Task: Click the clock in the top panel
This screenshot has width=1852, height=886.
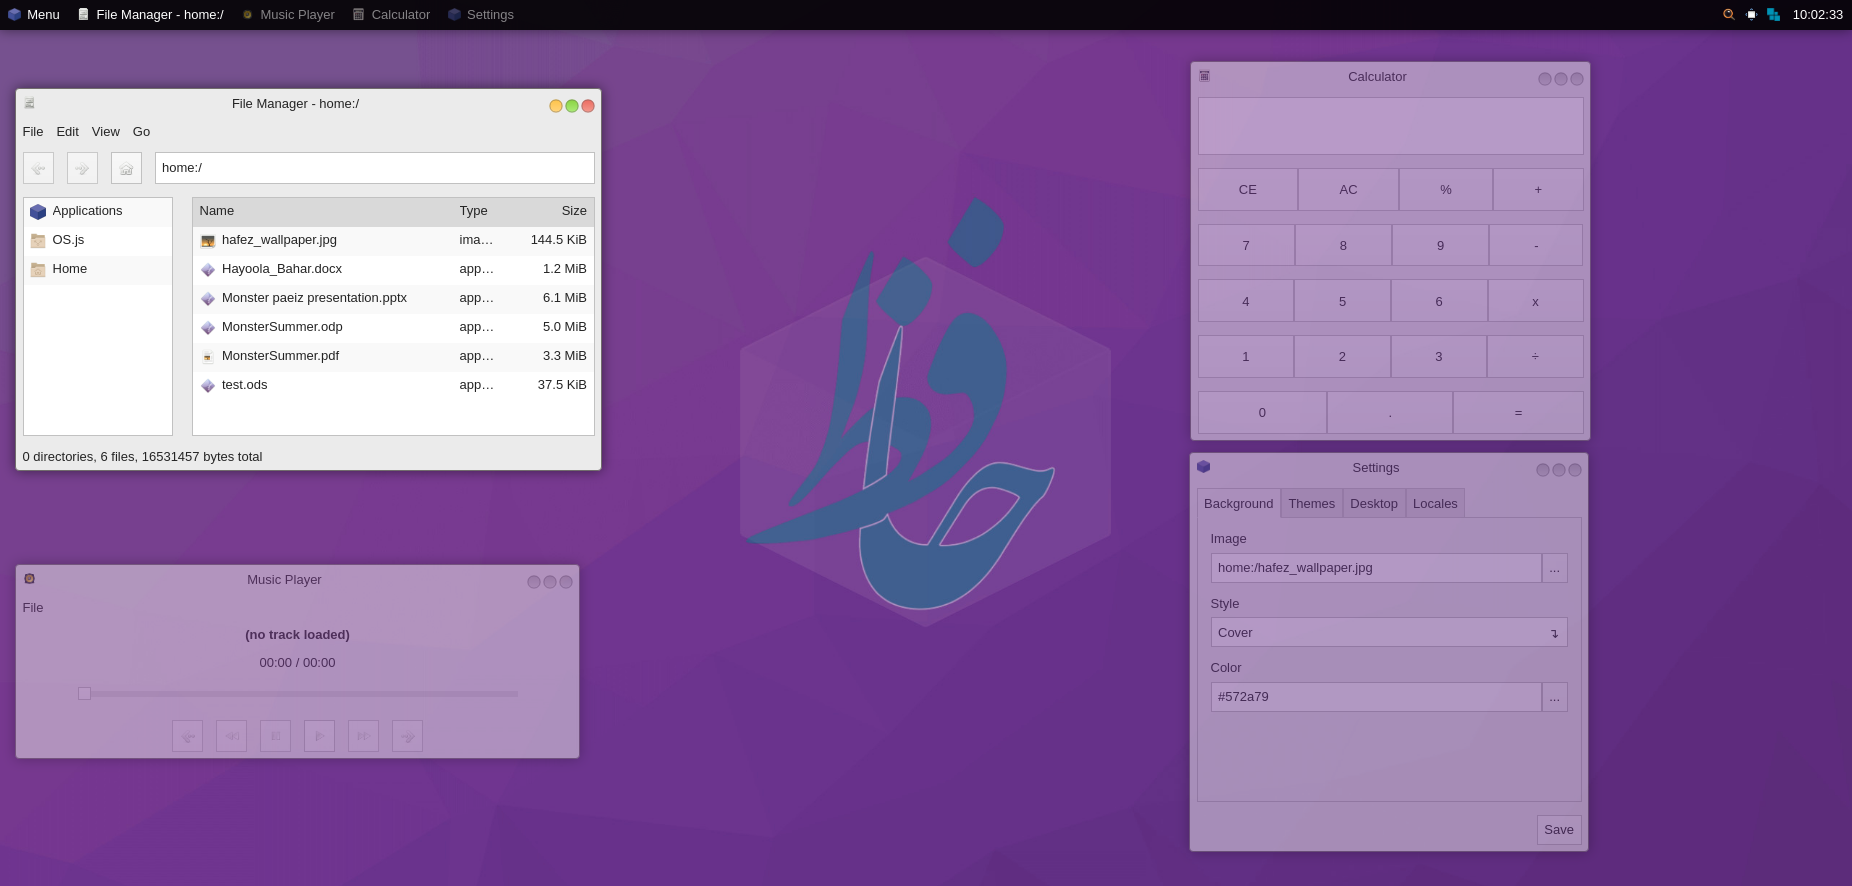Action: click(1818, 15)
